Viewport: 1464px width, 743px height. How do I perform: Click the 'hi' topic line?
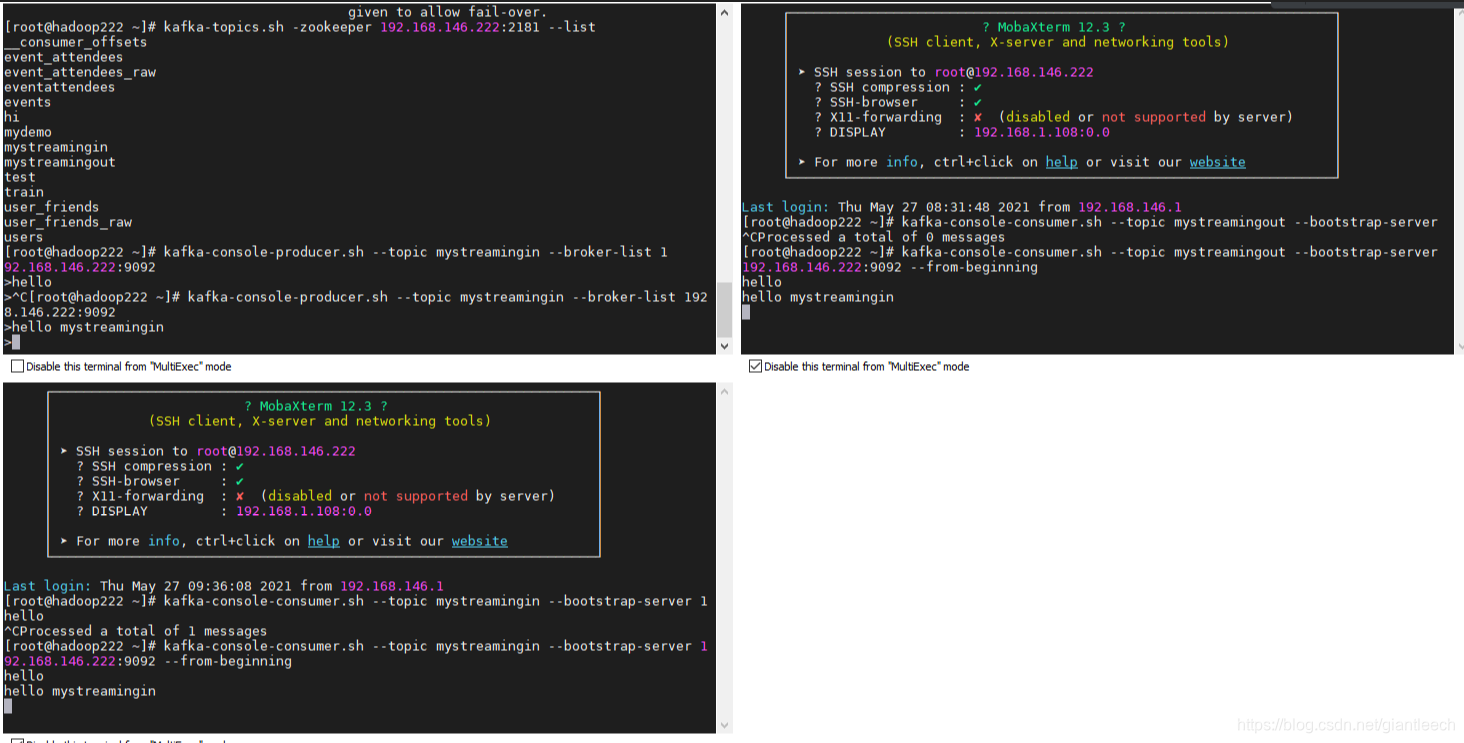point(12,117)
